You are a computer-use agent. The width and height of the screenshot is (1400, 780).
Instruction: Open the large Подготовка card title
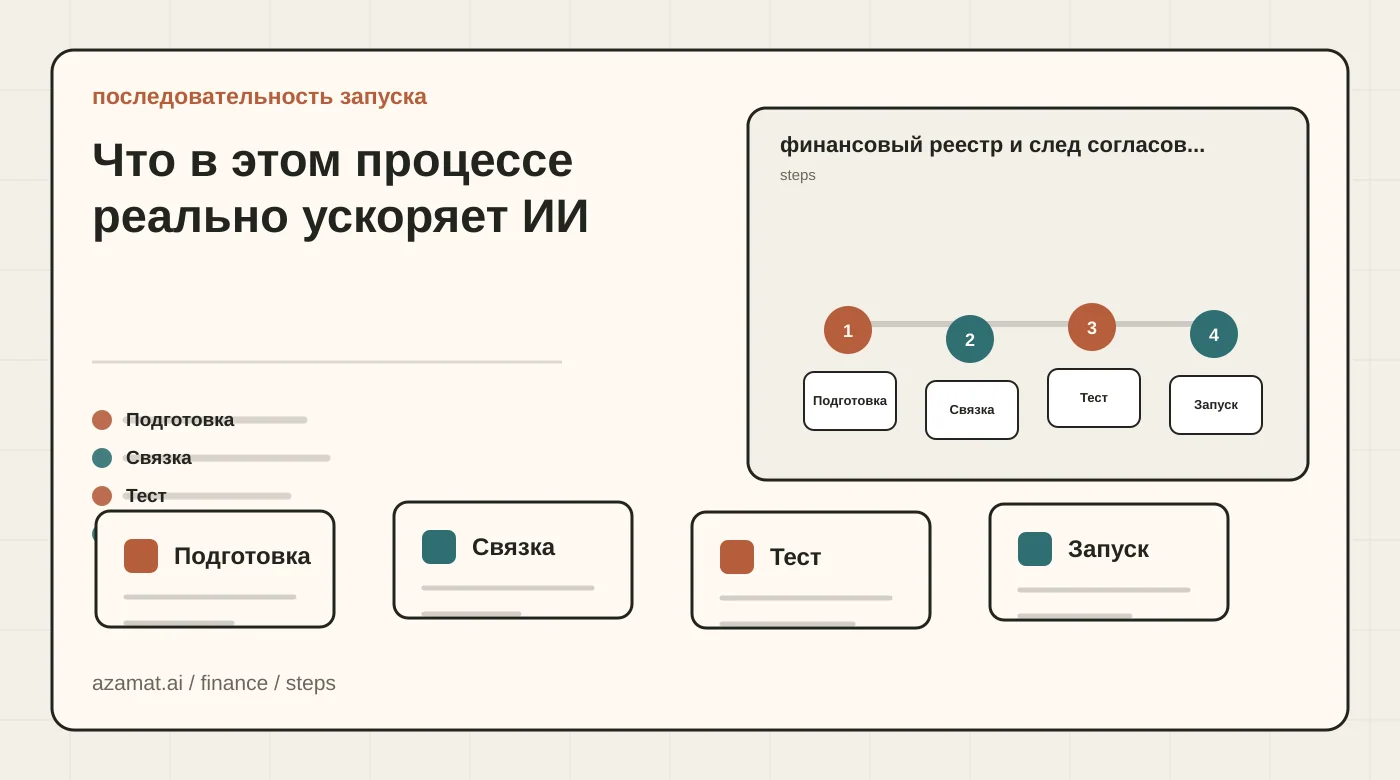[242, 556]
